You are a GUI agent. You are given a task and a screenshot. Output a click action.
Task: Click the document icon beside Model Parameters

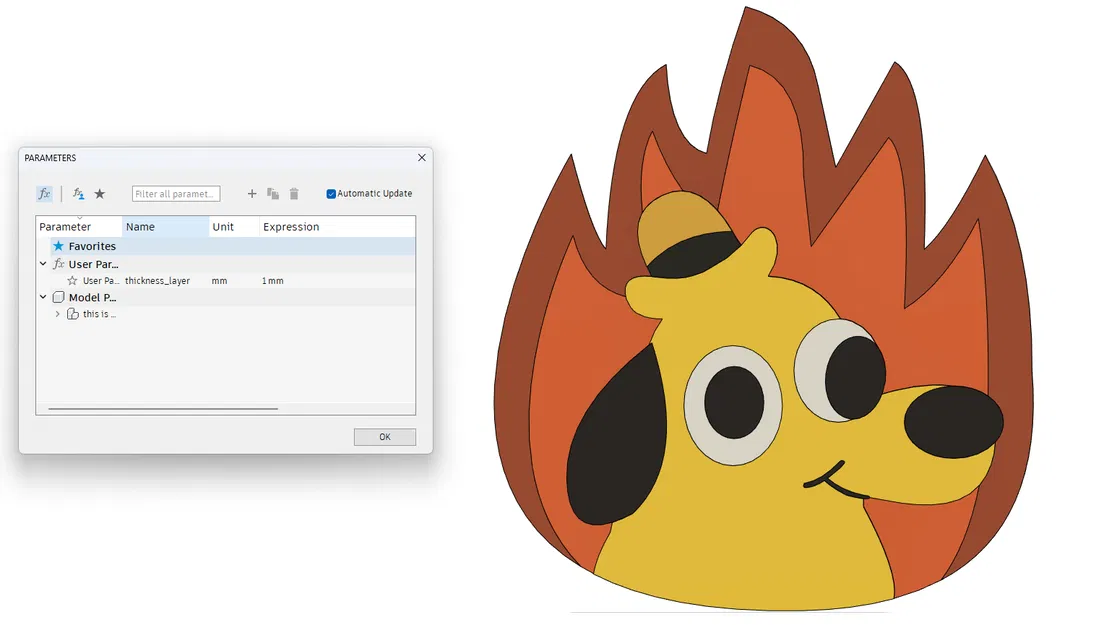[x=58, y=297]
